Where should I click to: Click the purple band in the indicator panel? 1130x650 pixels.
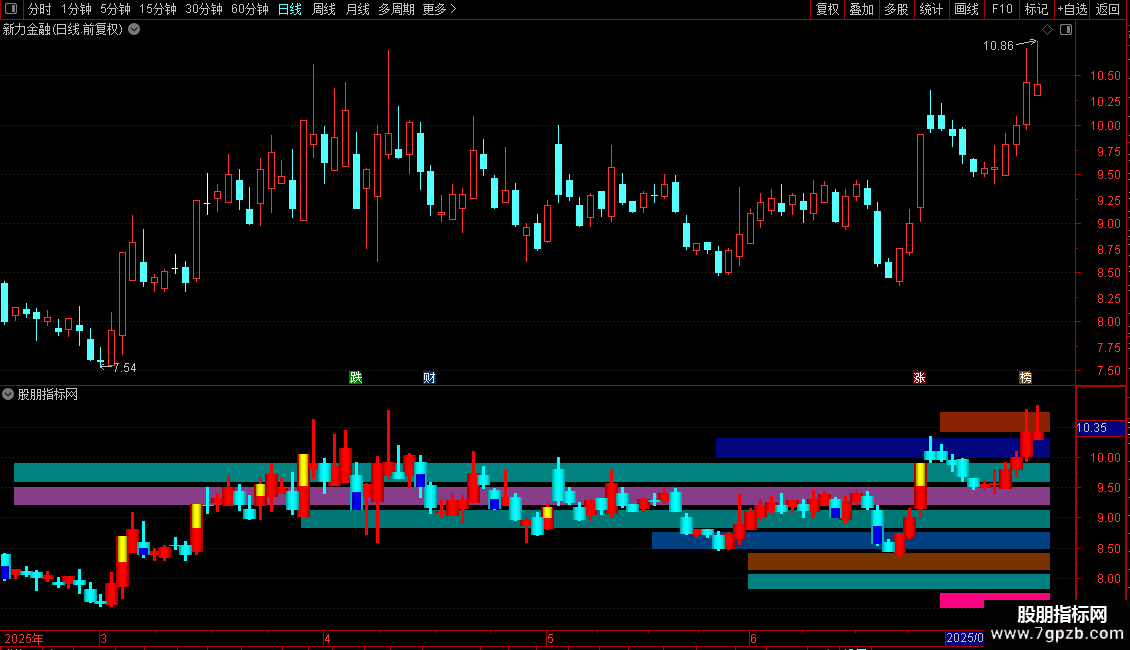[532, 496]
